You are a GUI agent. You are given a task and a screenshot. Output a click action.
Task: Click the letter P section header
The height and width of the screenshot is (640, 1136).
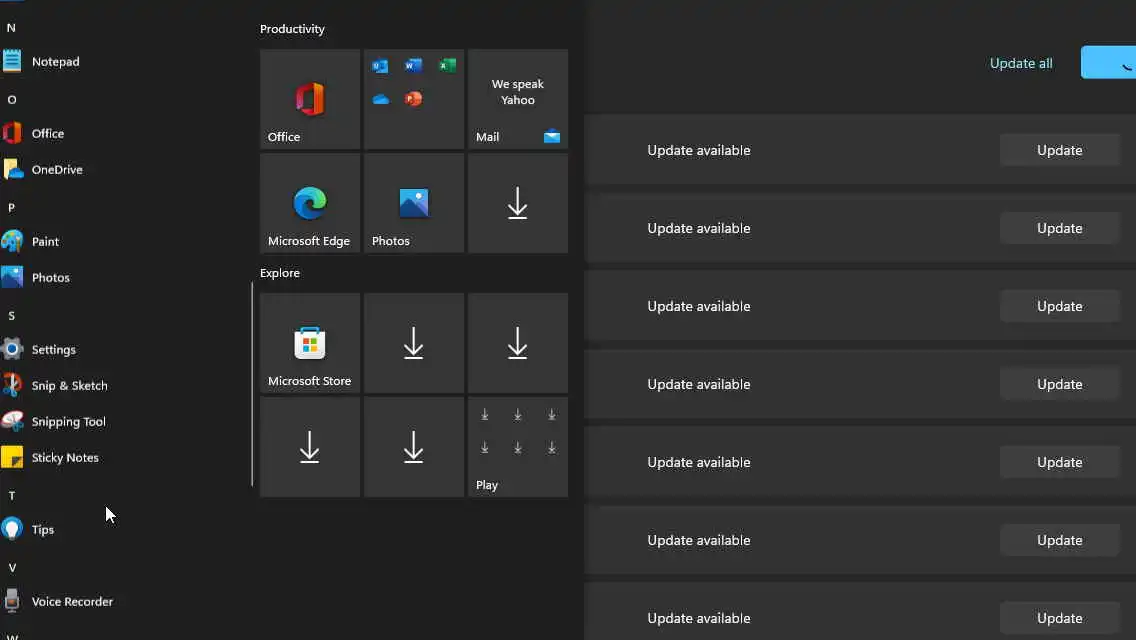(x=11, y=207)
